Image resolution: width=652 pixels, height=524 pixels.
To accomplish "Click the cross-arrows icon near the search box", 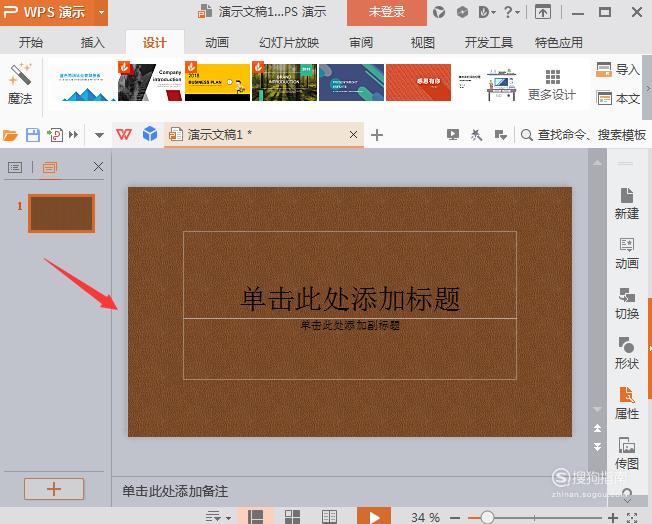I will click(x=477, y=135).
